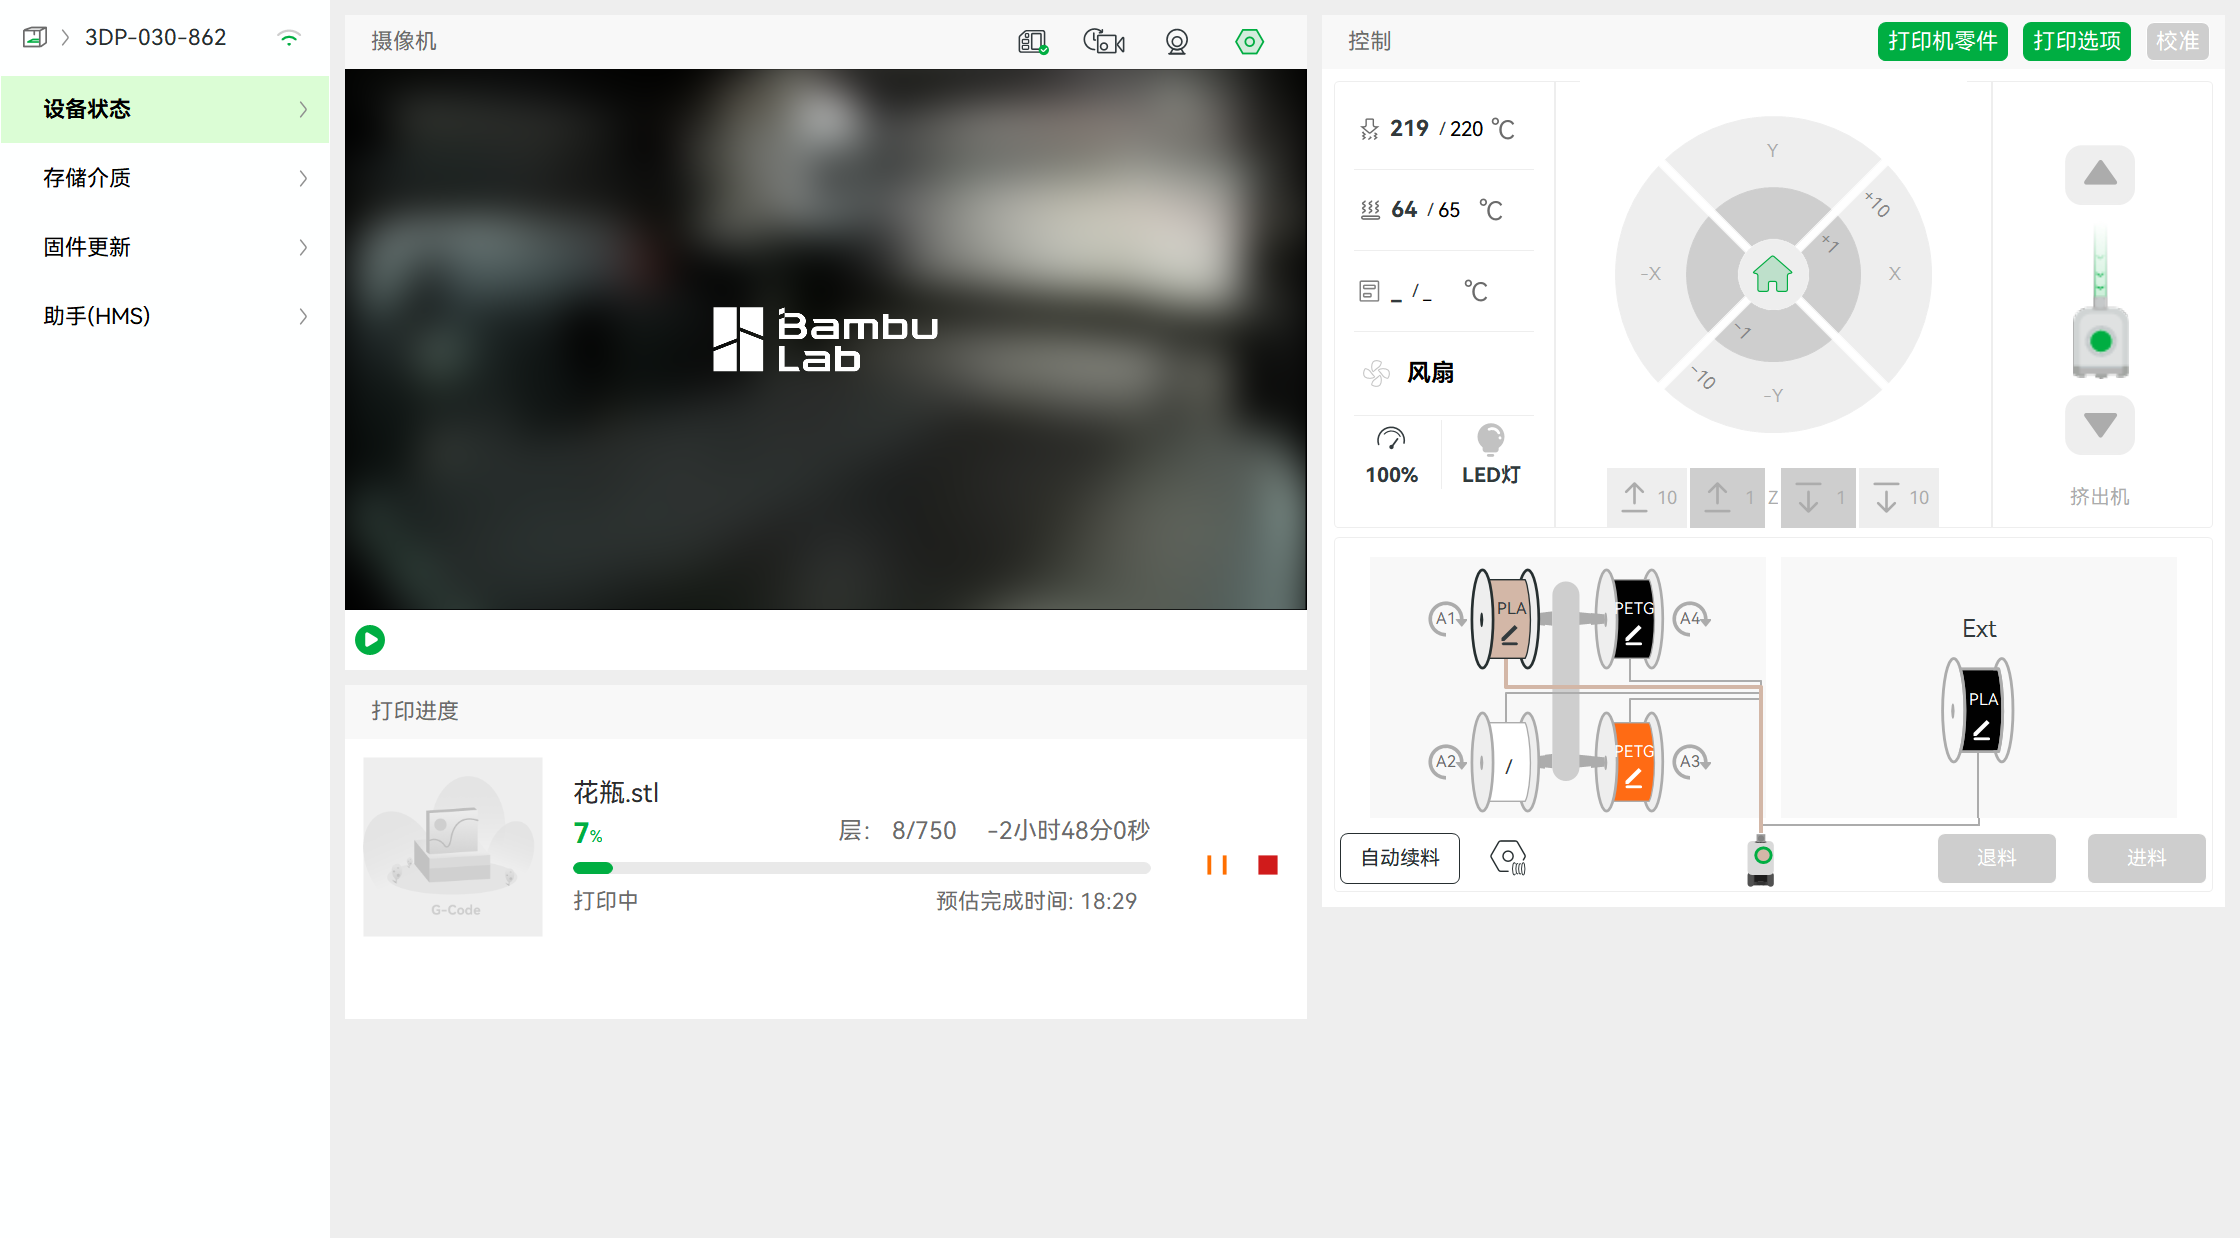Screen dimensions: 2240x1238
Task: Pause the current print job
Action: (x=1217, y=865)
